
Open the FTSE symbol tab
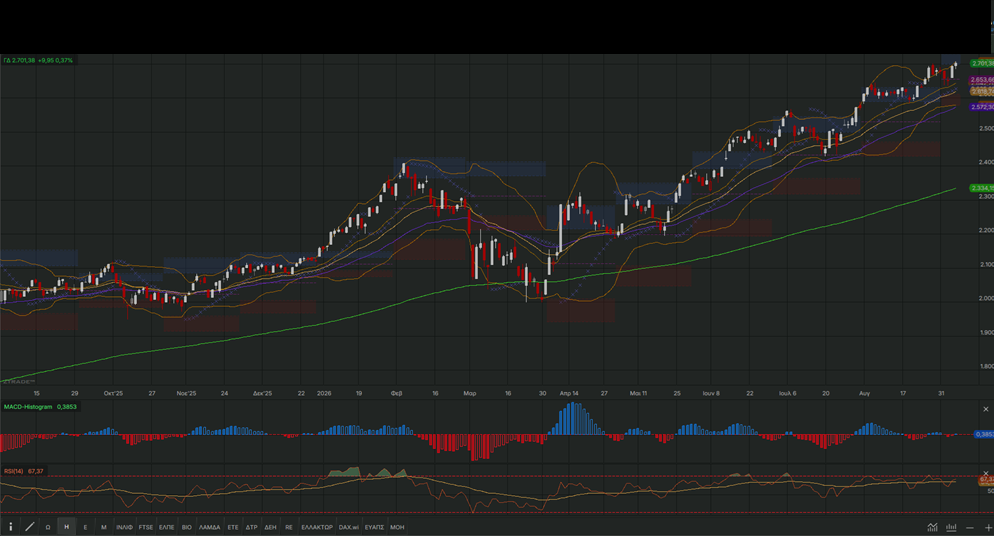pos(146,527)
